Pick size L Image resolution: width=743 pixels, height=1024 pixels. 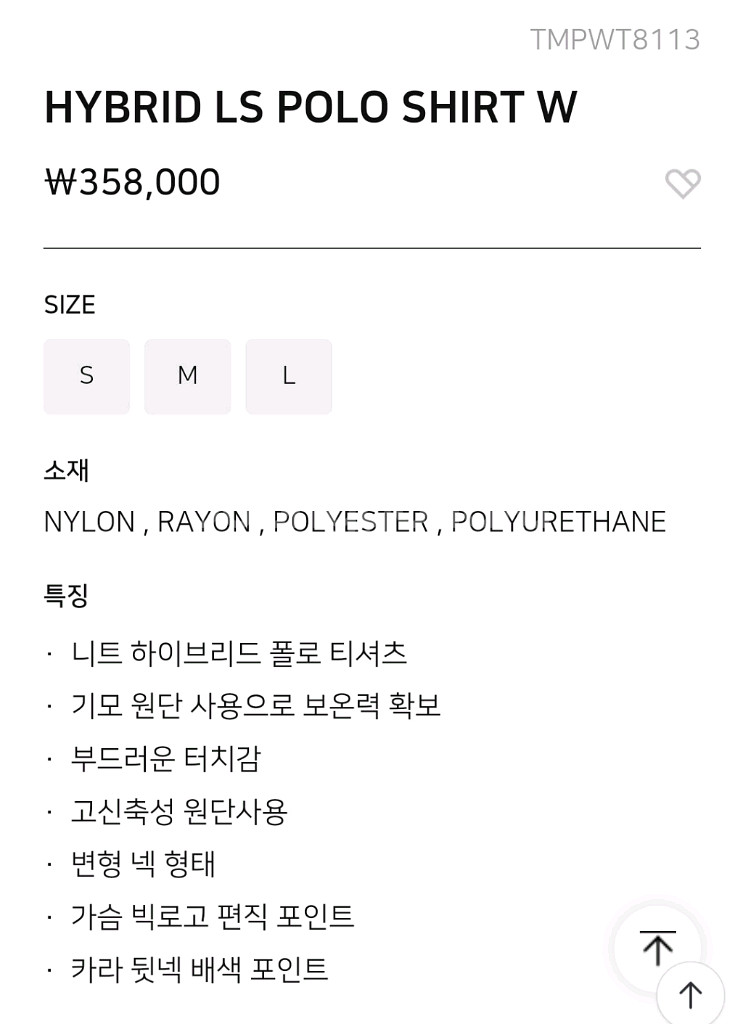click(x=289, y=376)
